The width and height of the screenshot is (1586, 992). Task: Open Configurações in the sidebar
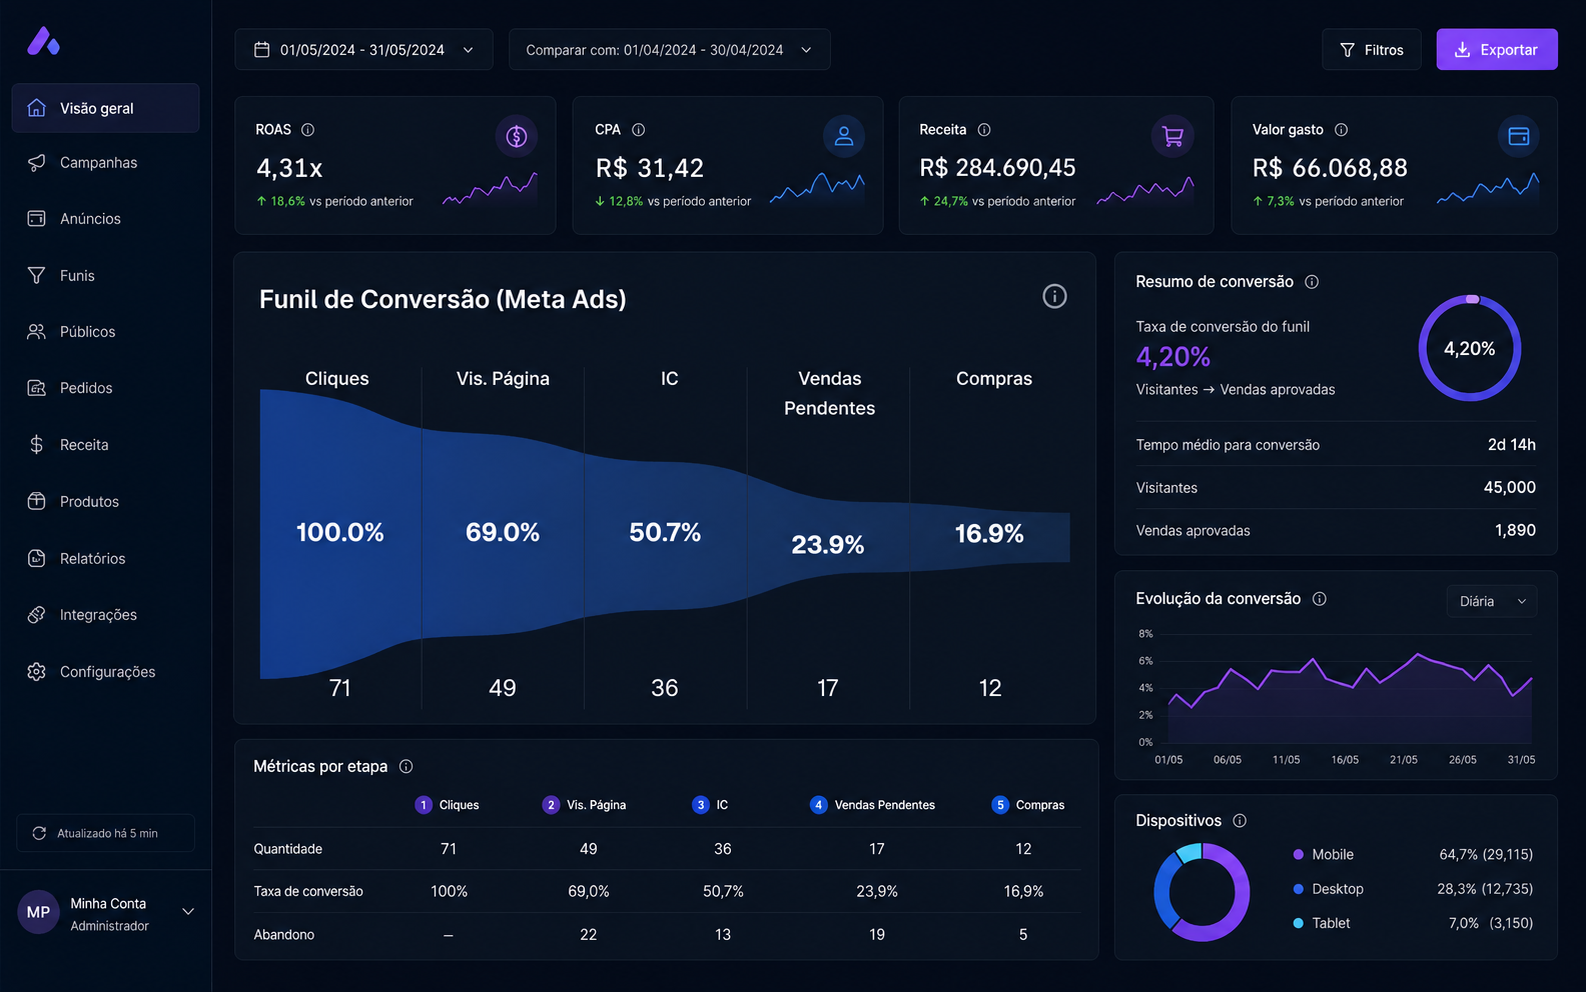[105, 672]
